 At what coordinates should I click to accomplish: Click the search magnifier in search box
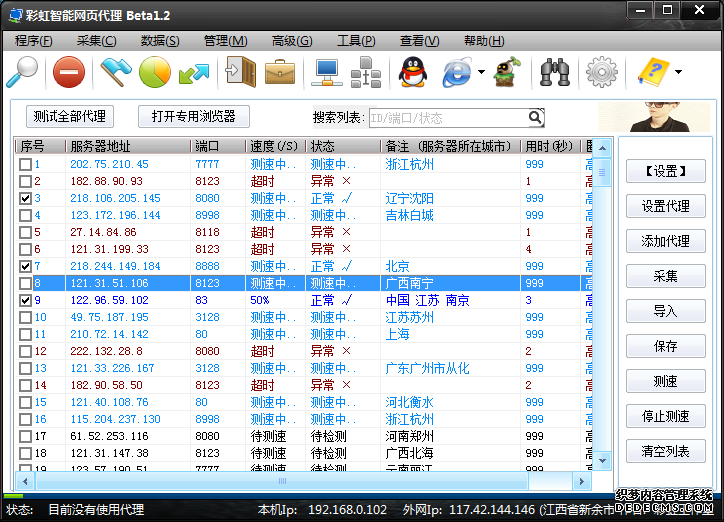535,117
